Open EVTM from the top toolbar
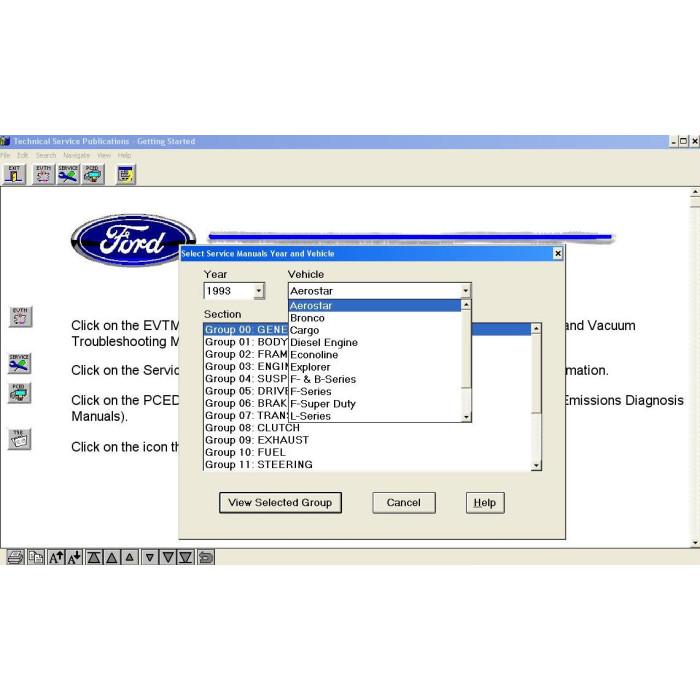Image resolution: width=700 pixels, height=700 pixels. pyautogui.click(x=43, y=175)
